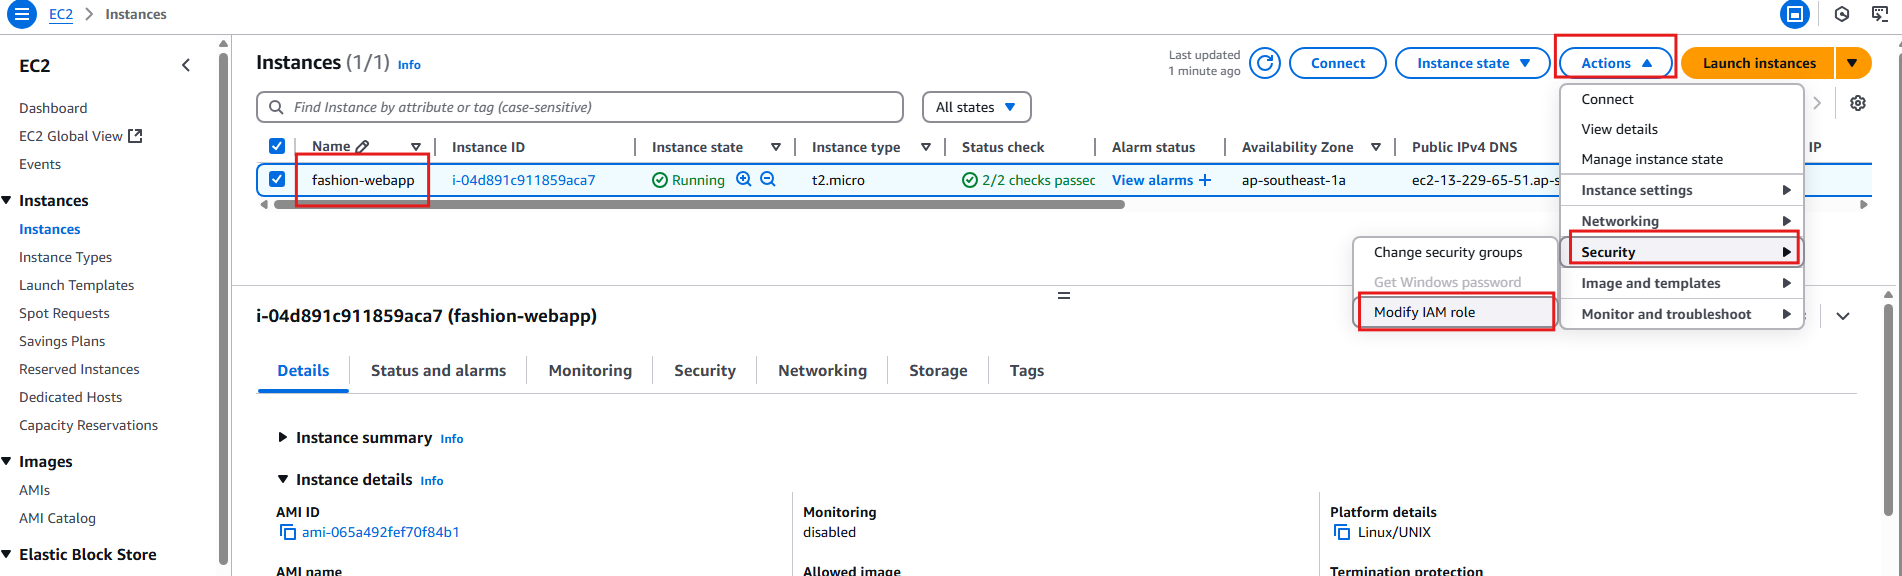Click the Connect button in the toolbar
Screen dimensions: 1902x576
click(1338, 63)
